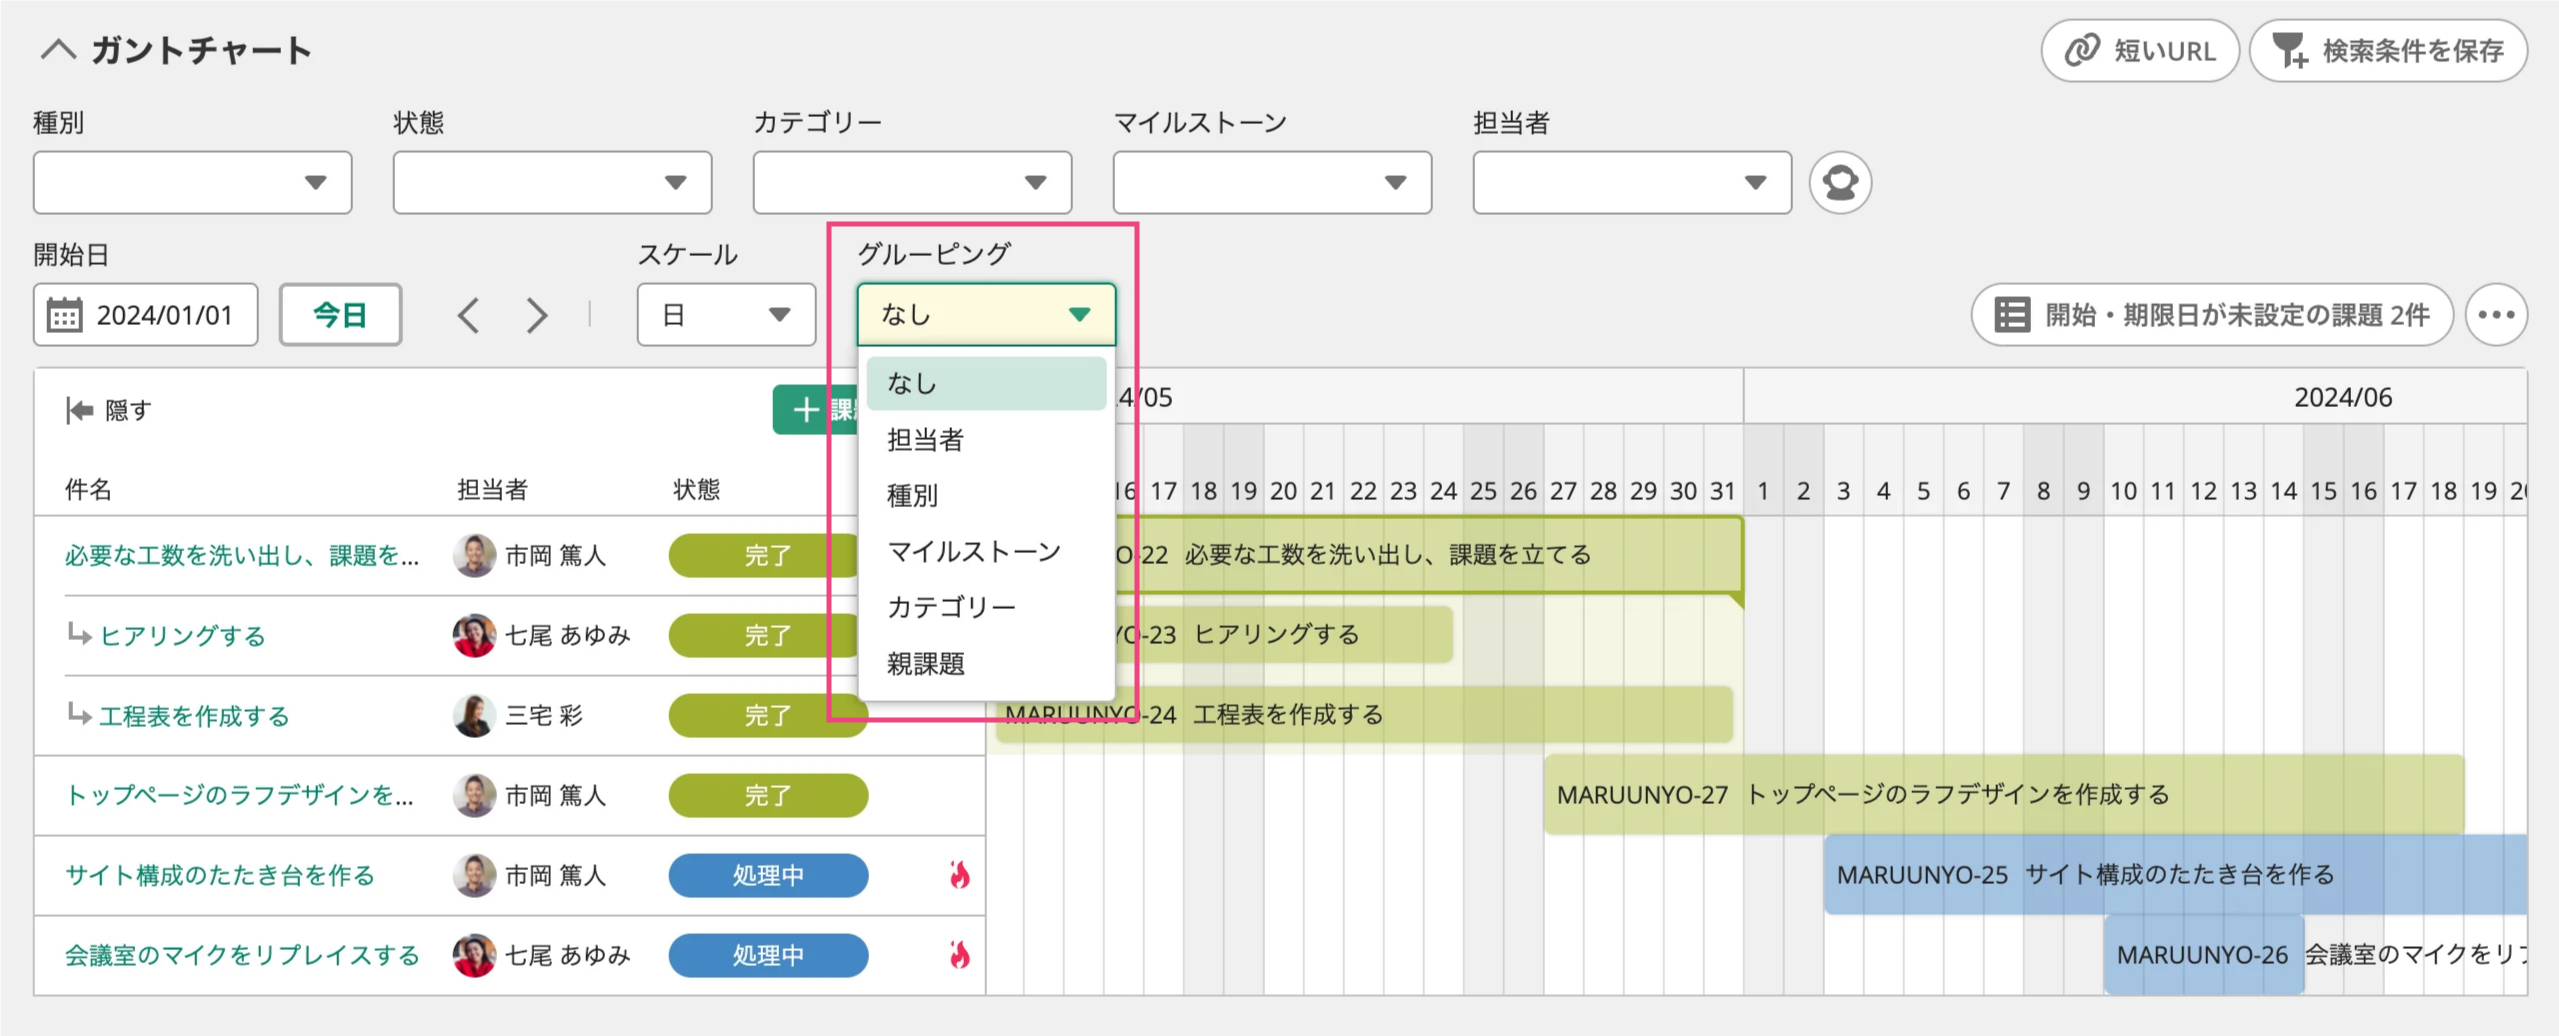Screen dimensions: 2559x1036
Task: Click the fire icon on 会議室のマイク row
Action: point(959,955)
